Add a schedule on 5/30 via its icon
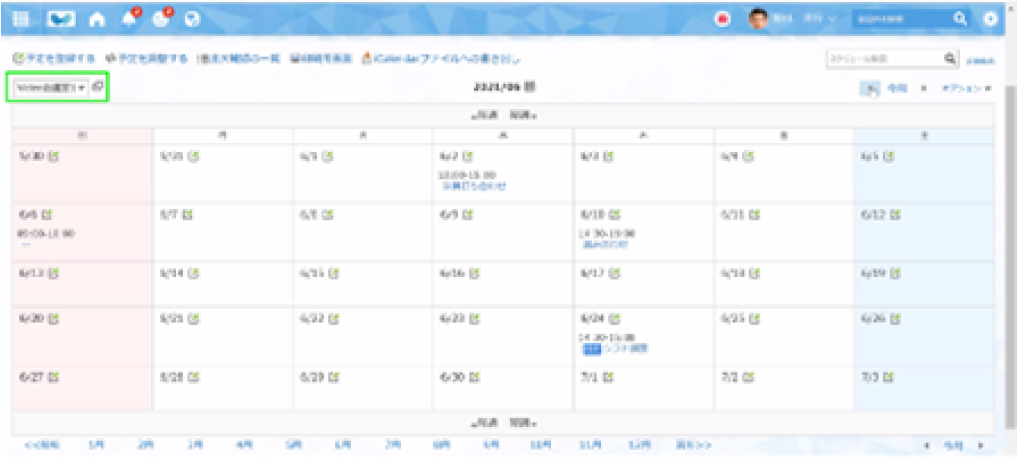Image resolution: width=1017 pixels, height=470 pixels. [54, 156]
